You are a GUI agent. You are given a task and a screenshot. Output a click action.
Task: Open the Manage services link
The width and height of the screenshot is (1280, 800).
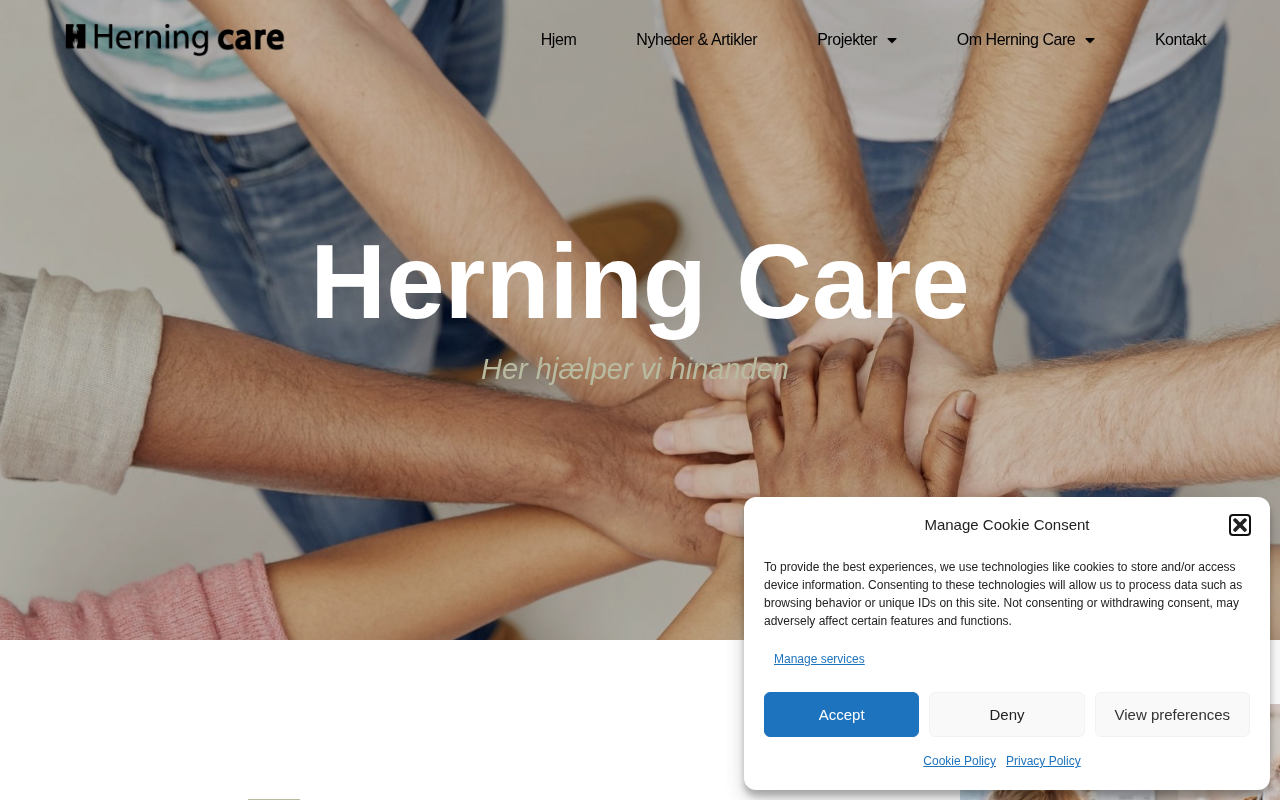[819, 659]
